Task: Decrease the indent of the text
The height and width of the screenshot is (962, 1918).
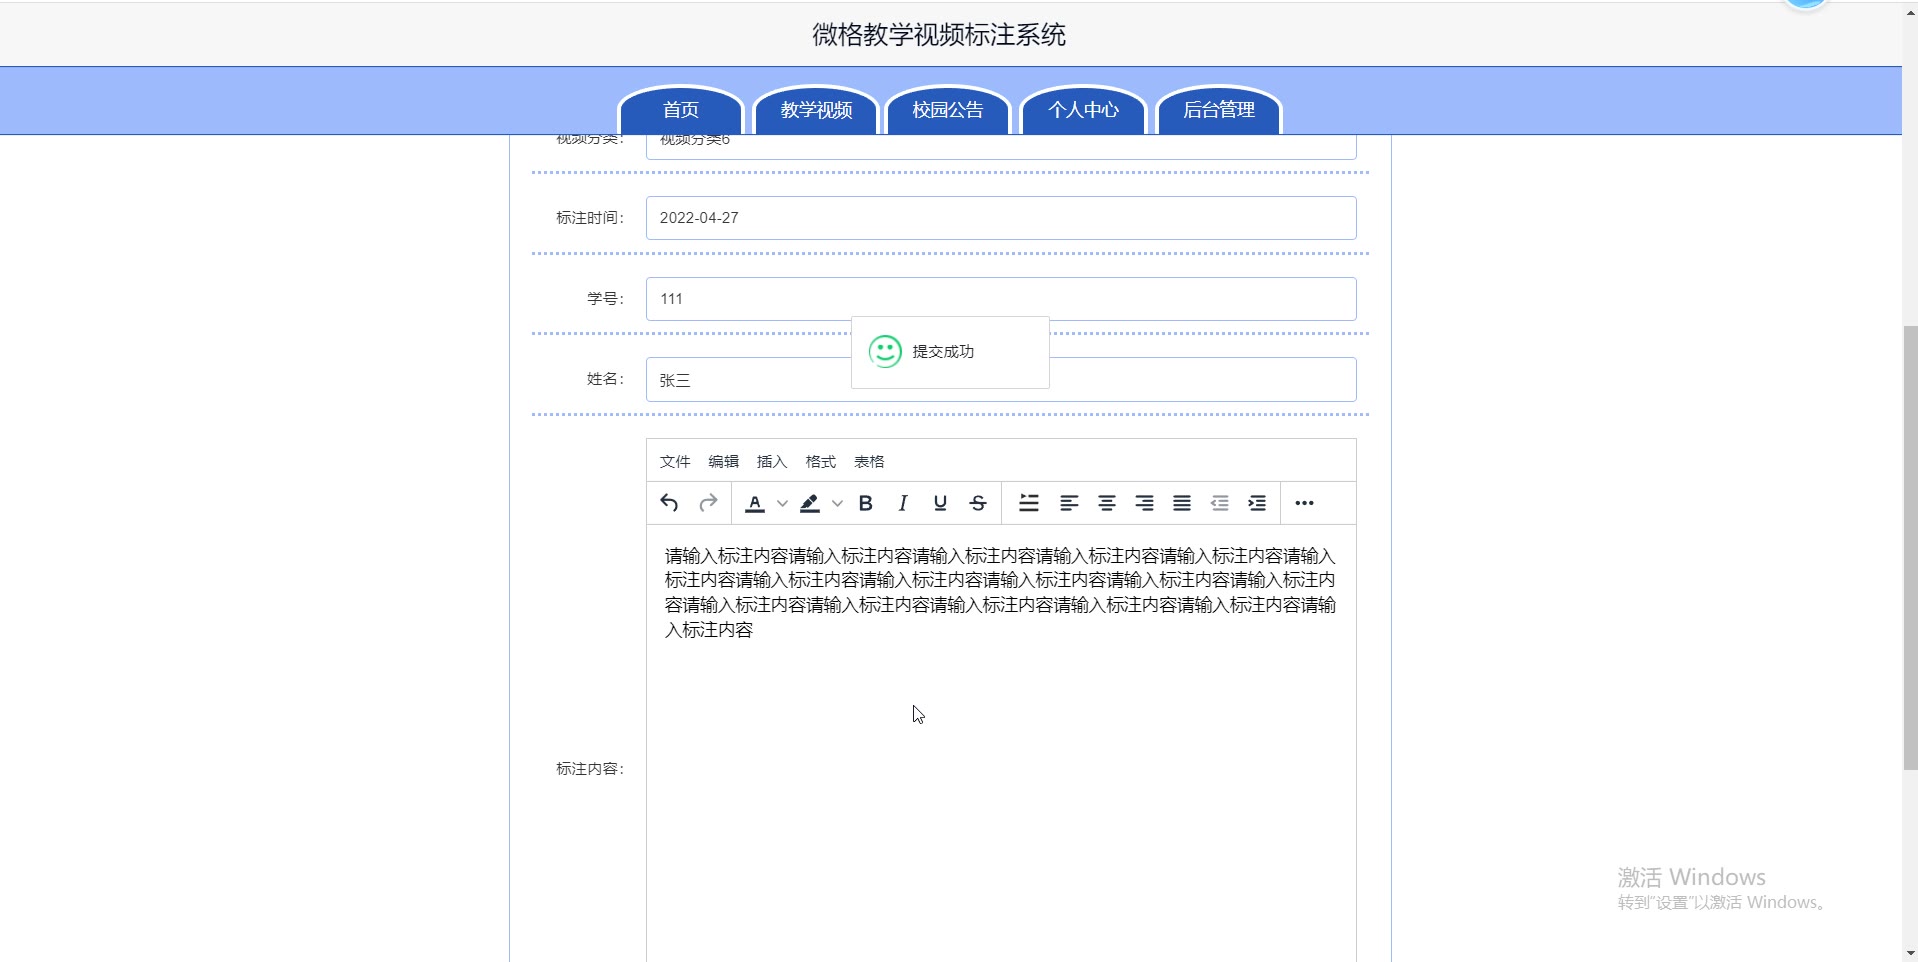Action: pyautogui.click(x=1220, y=503)
